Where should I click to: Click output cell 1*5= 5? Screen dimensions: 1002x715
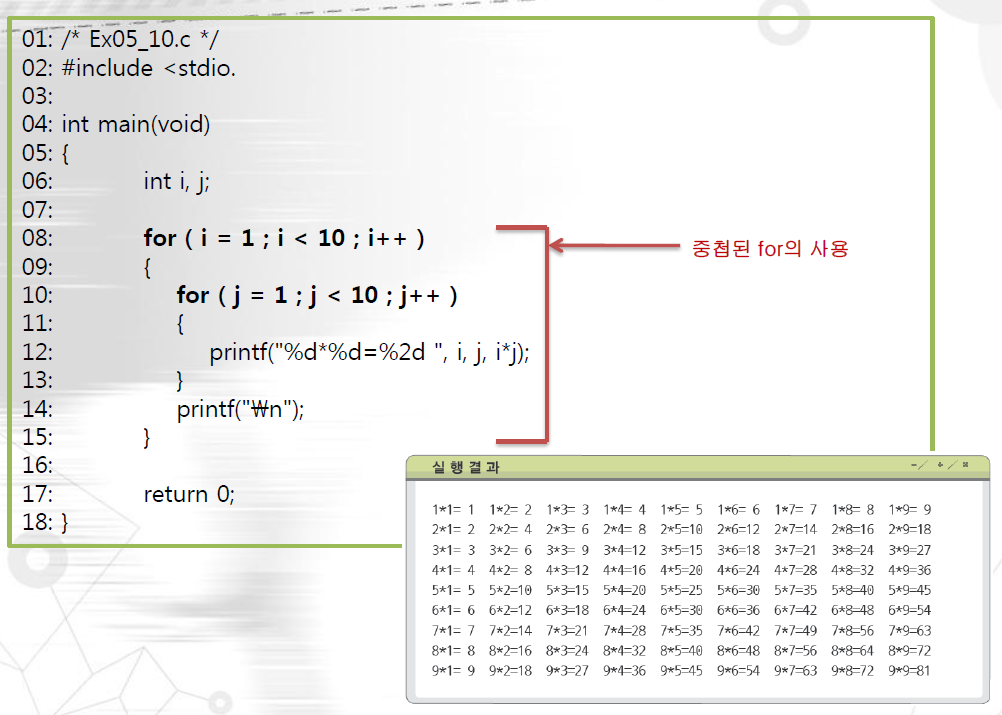[x=681, y=510]
